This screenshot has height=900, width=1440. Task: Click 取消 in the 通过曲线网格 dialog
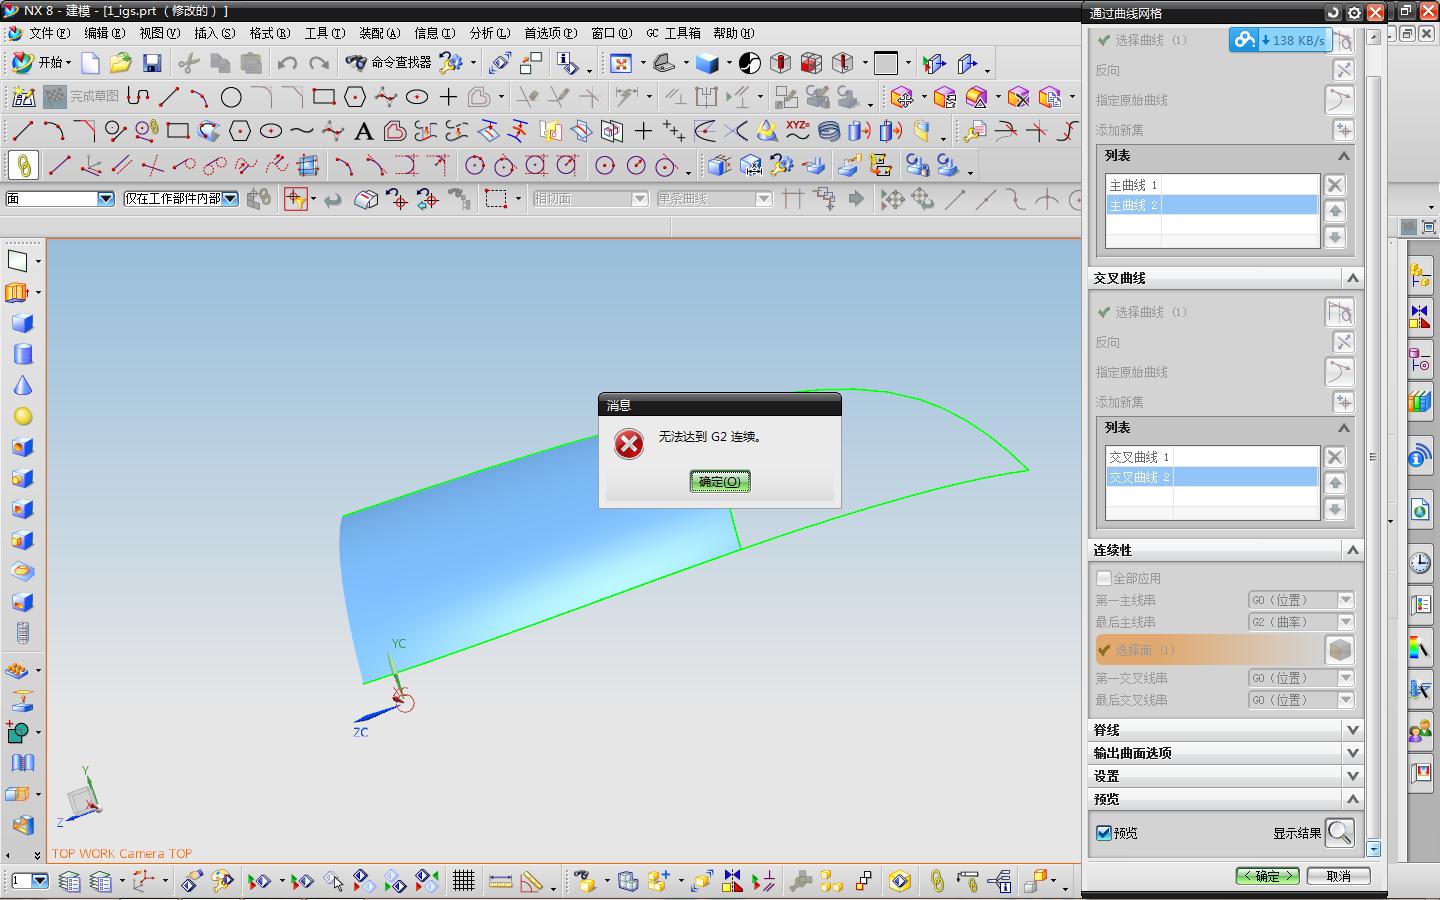tap(1338, 876)
